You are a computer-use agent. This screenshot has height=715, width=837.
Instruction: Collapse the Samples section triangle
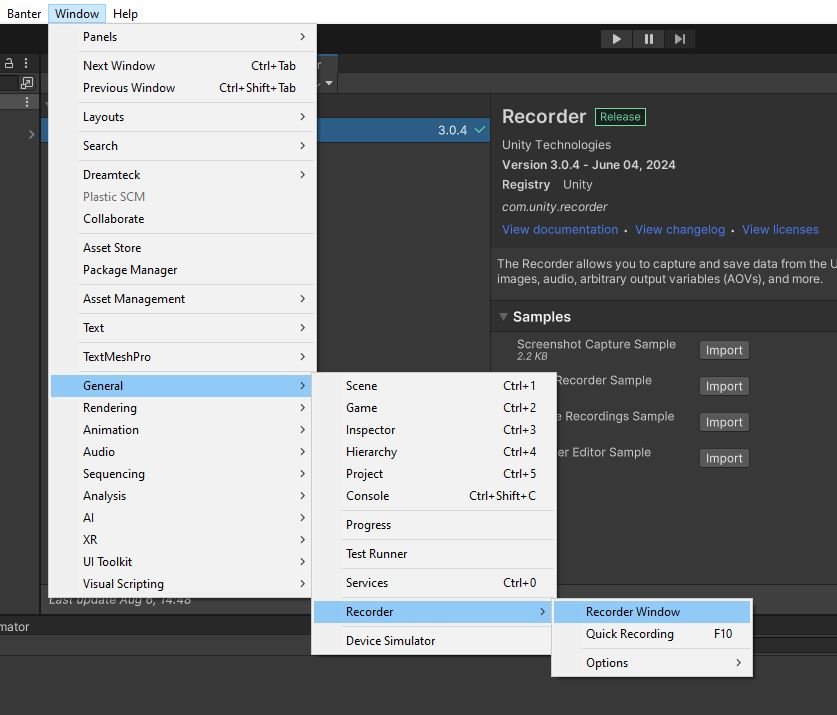(x=503, y=317)
